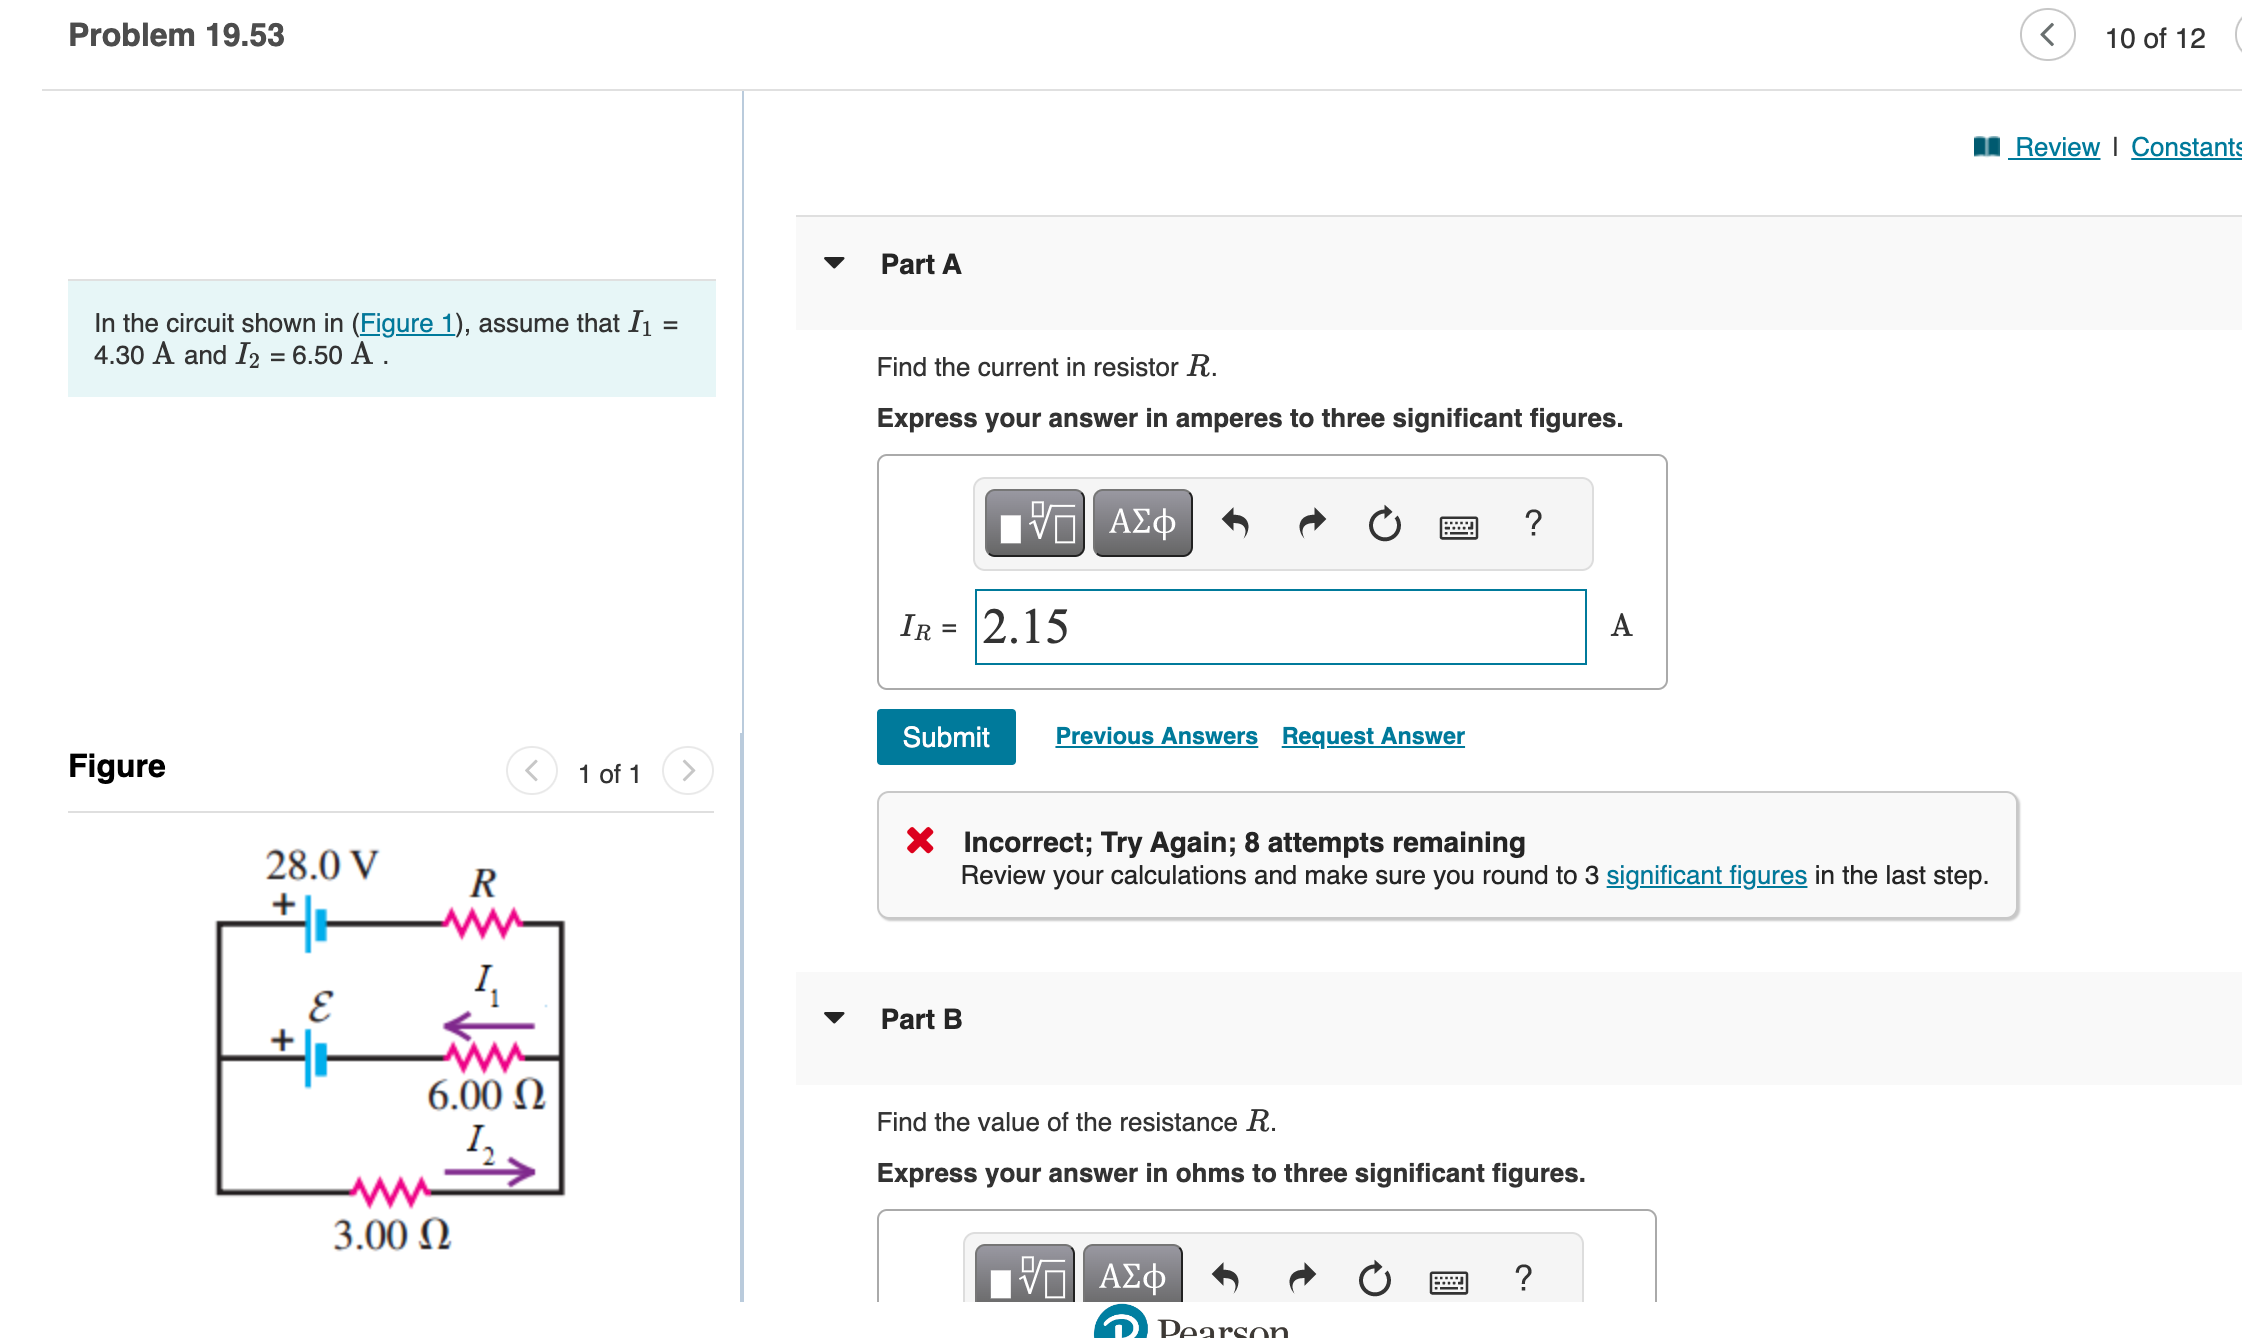This screenshot has height=1338, width=2242.
Task: Click next figure arrow
Action: (688, 771)
